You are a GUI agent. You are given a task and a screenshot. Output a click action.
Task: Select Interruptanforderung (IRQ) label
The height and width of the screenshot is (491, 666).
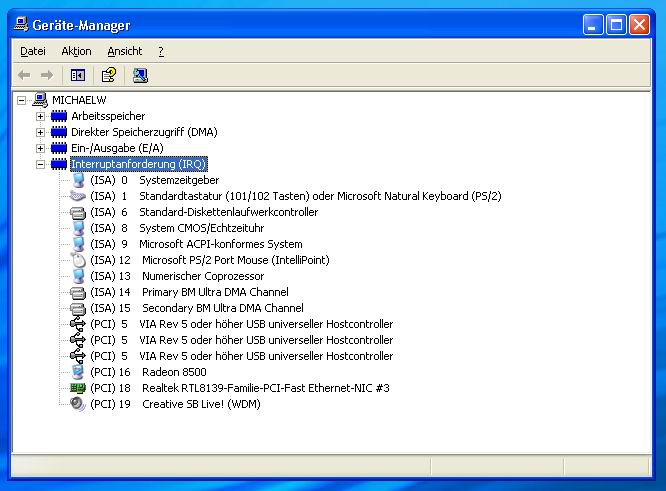pos(138,164)
